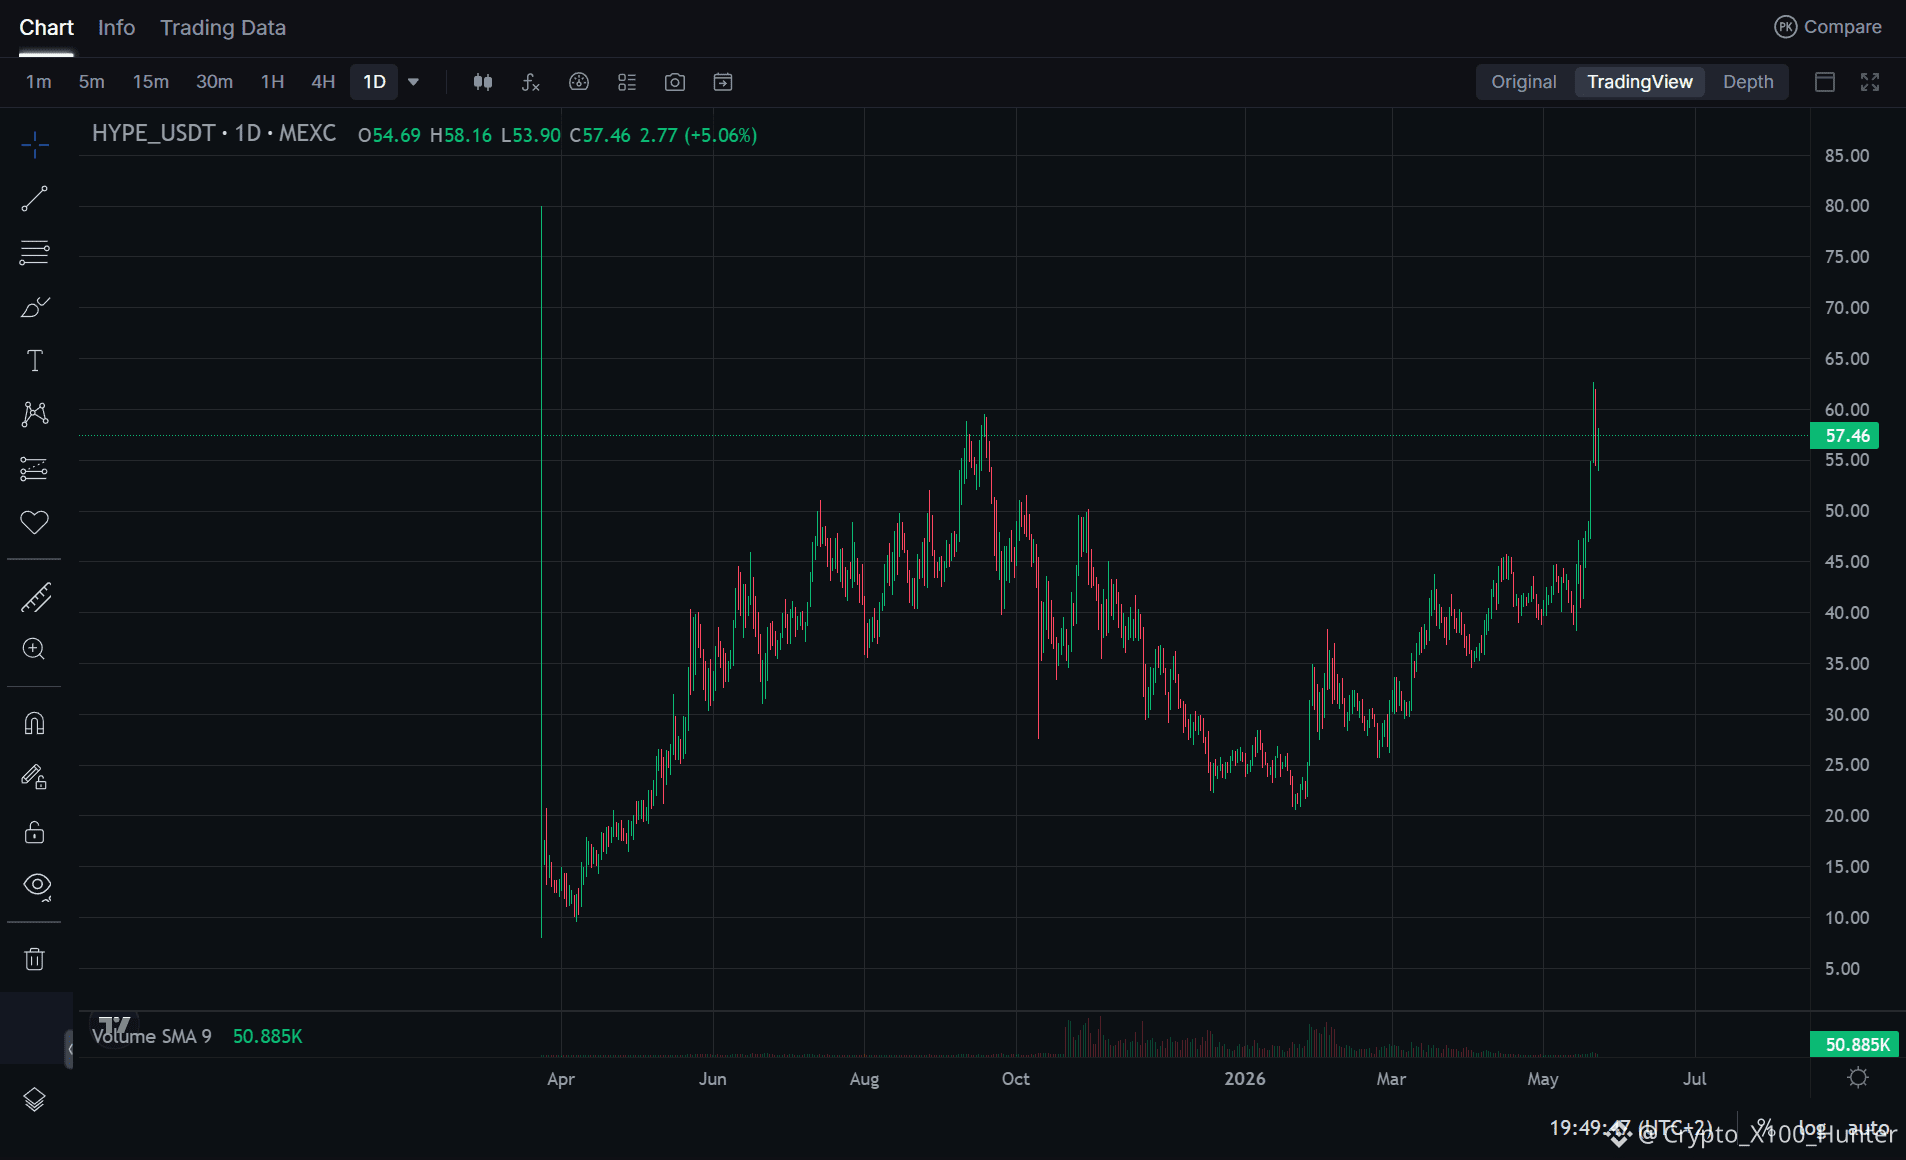1906x1160 pixels.
Task: Switch to Depth chart view
Action: pyautogui.click(x=1747, y=82)
